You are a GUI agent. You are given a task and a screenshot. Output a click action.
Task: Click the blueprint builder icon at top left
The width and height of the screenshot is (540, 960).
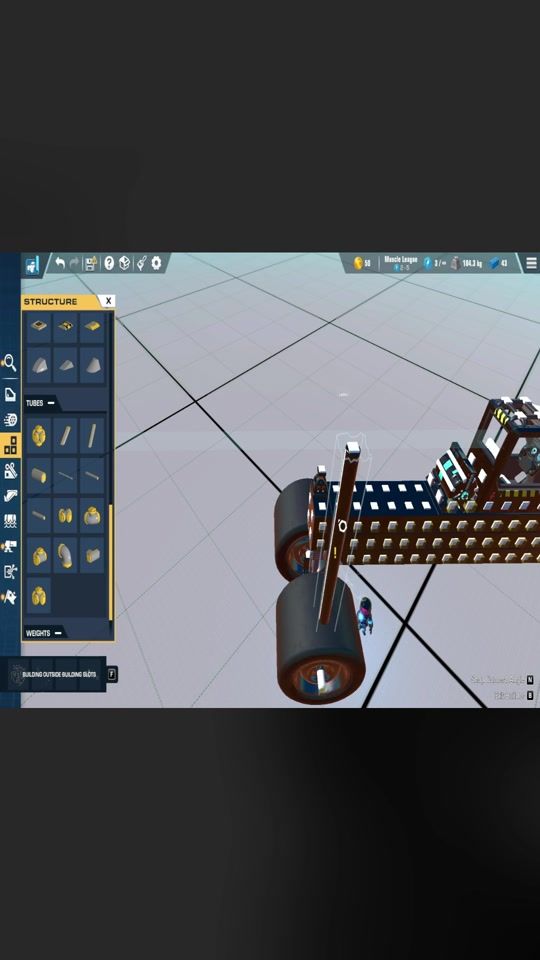tap(32, 264)
